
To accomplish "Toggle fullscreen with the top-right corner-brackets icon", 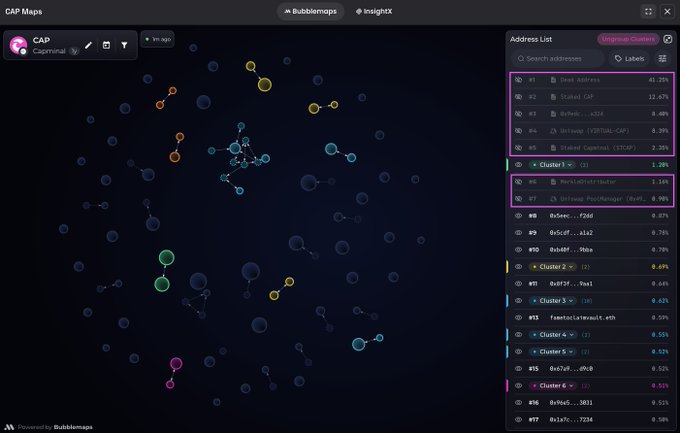I will click(648, 12).
